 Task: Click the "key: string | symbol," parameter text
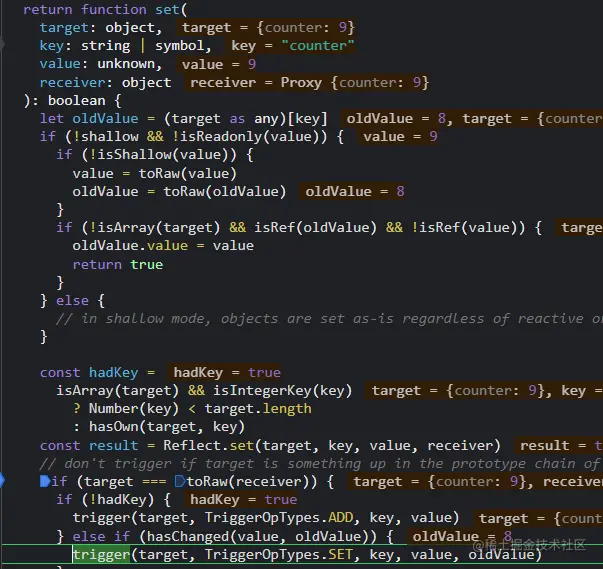(x=125, y=46)
